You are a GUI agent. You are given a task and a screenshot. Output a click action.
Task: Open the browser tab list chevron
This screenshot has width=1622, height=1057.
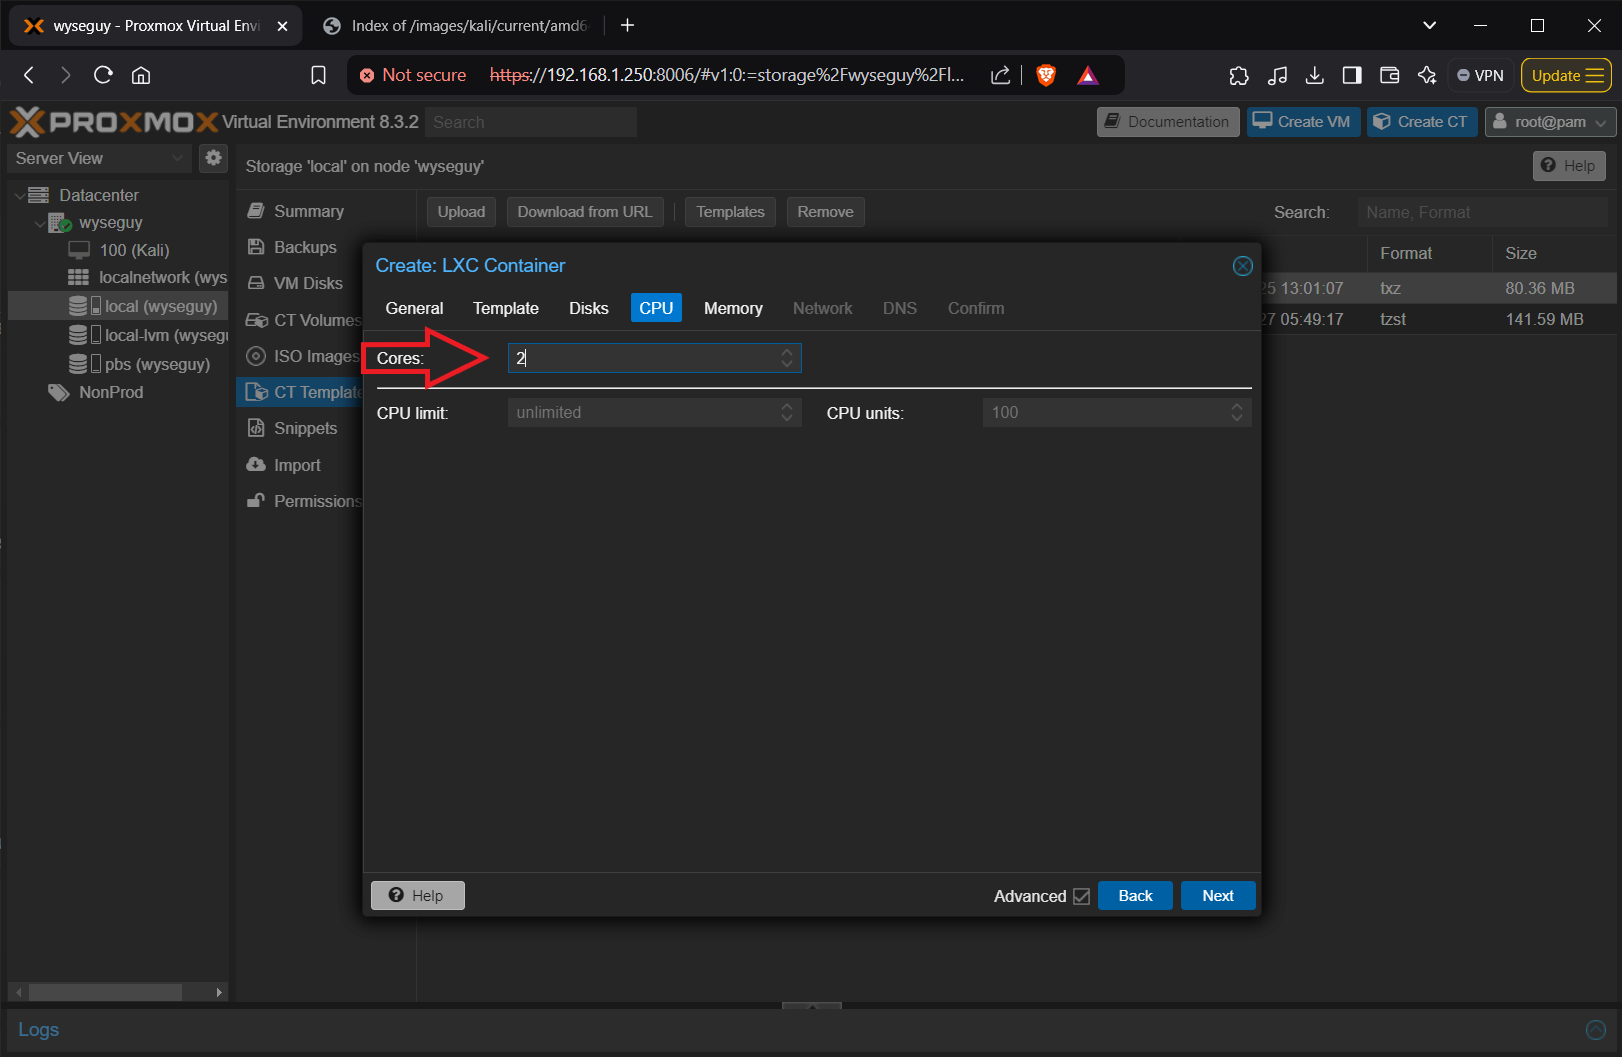1430,25
